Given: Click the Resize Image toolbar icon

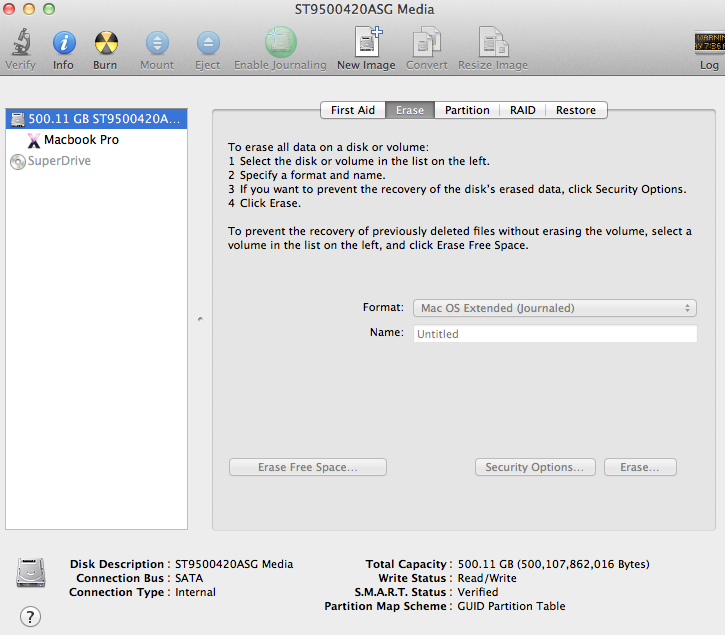Looking at the screenshot, I should 493,42.
